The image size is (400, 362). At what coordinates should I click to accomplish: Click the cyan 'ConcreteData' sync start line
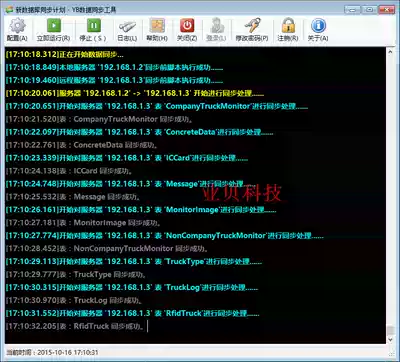pyautogui.click(x=139, y=132)
